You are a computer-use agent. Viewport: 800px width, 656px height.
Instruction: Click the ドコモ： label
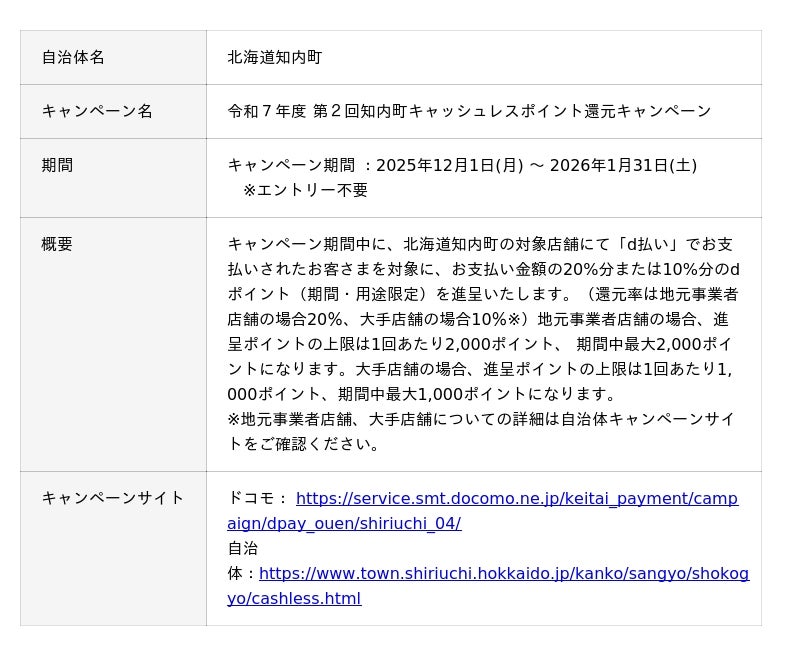point(259,498)
